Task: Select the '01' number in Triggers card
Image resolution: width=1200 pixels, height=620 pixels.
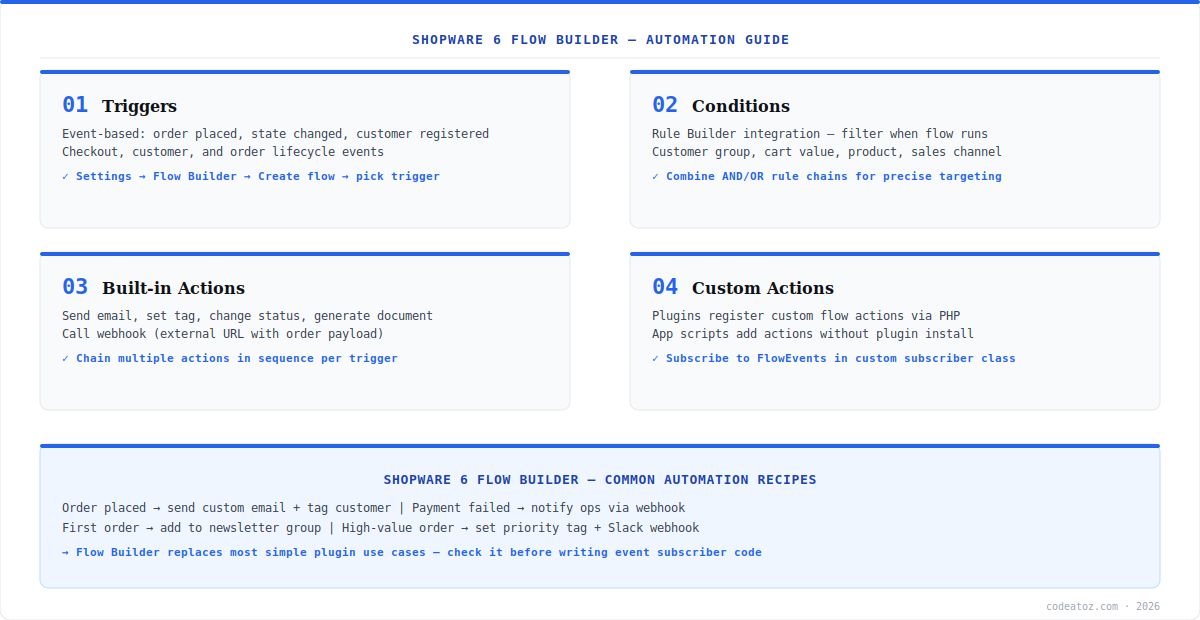Action: [75, 105]
